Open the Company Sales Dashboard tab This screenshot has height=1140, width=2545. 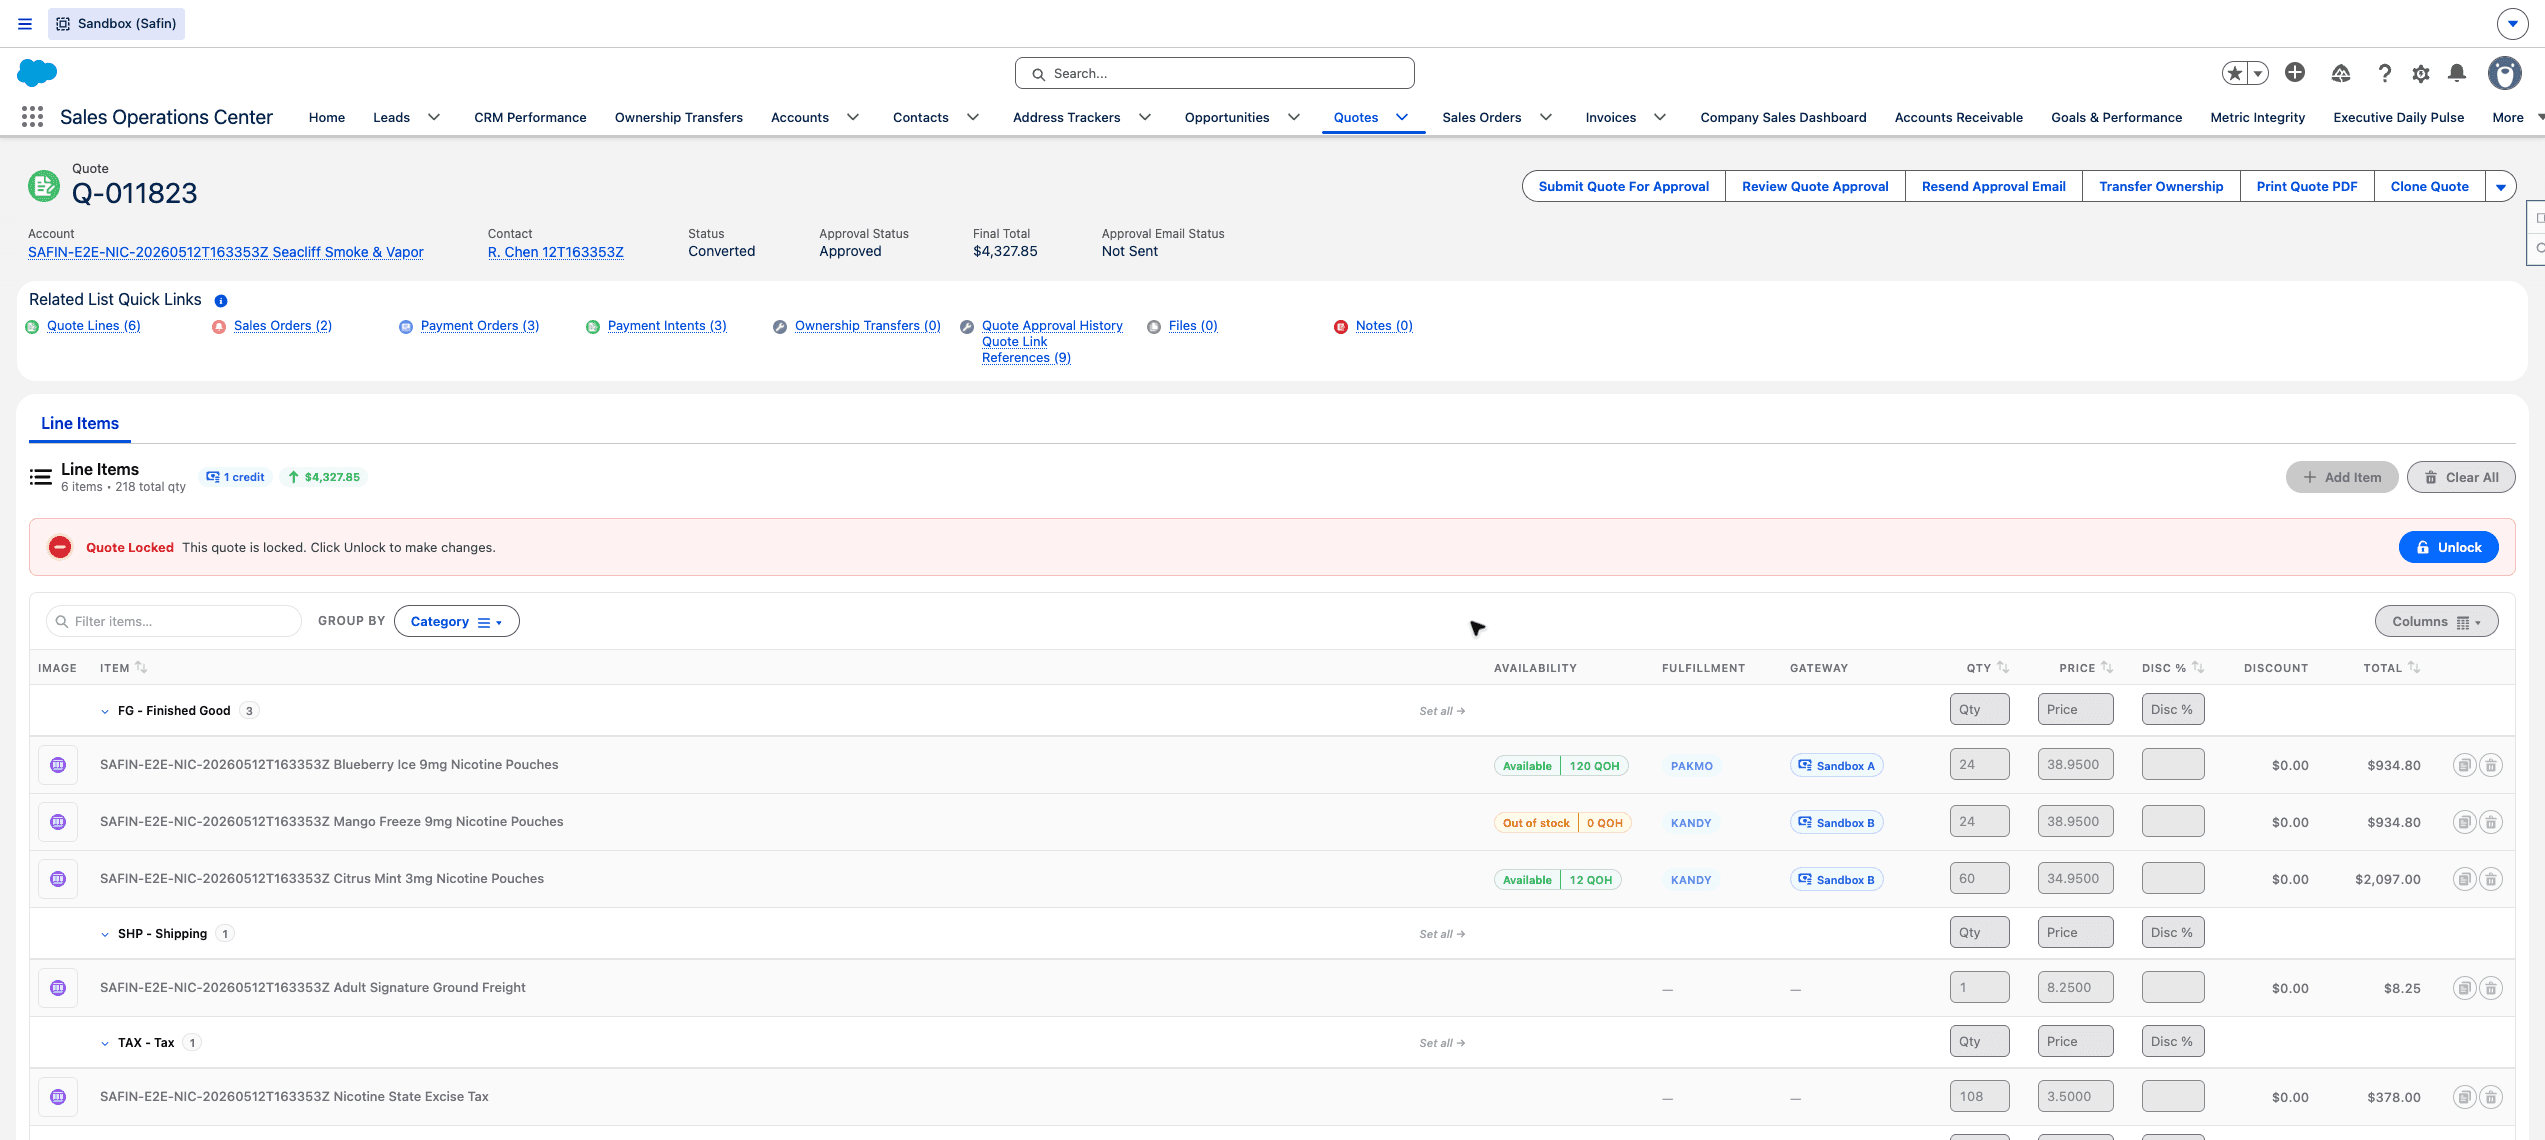pos(1783,117)
